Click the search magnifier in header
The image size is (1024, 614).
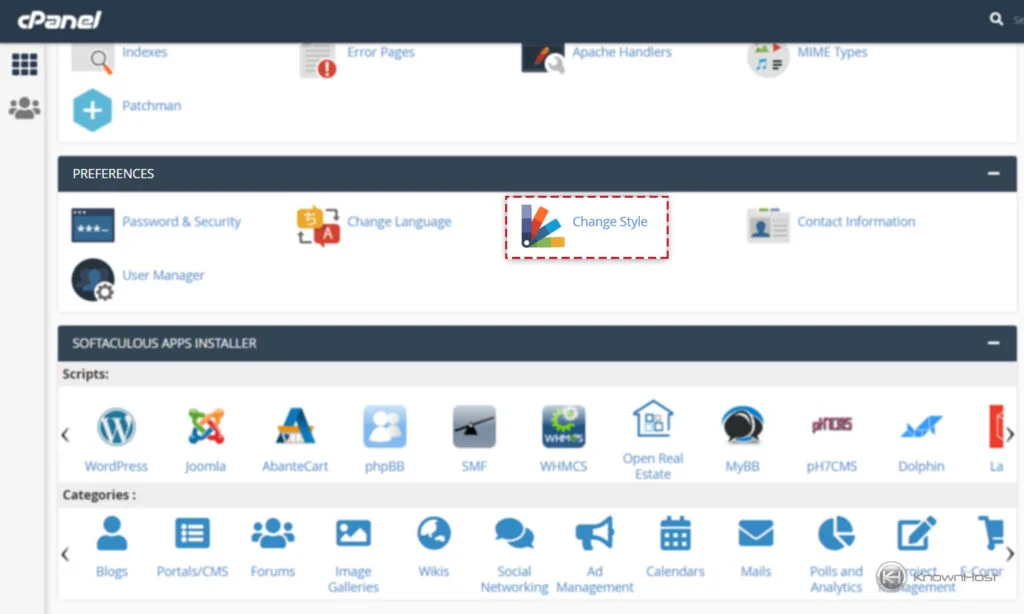[x=996, y=19]
